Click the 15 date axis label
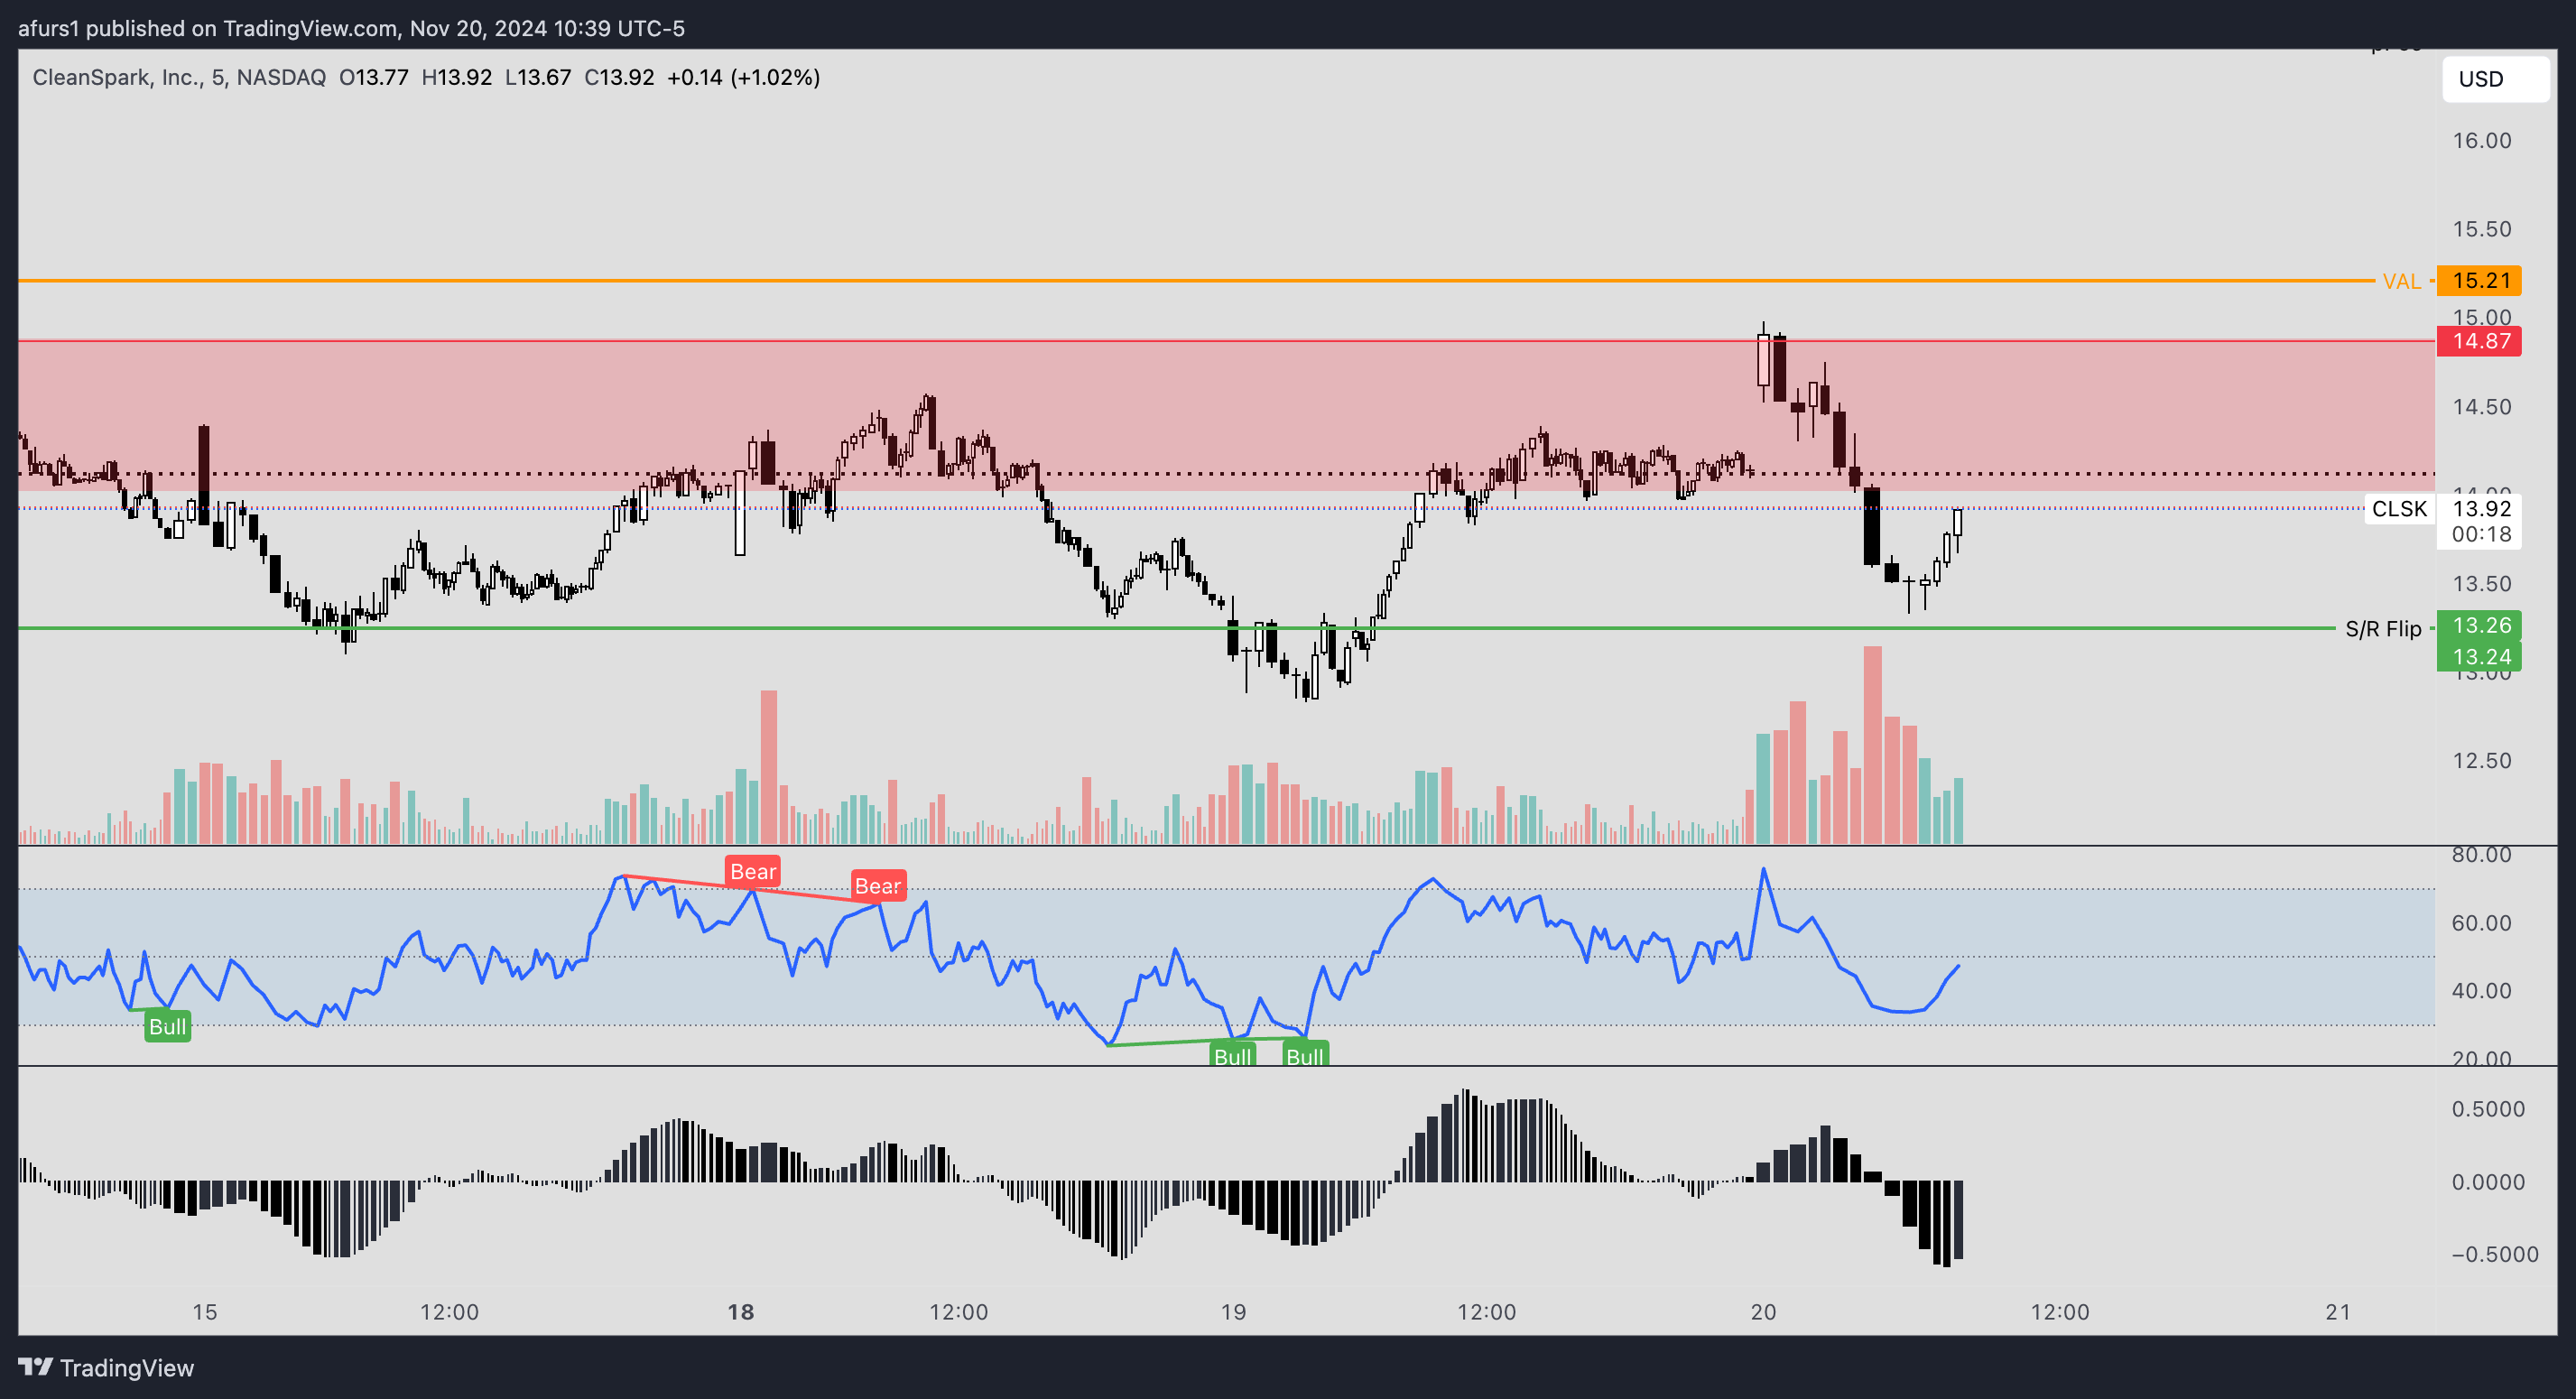 [204, 1311]
